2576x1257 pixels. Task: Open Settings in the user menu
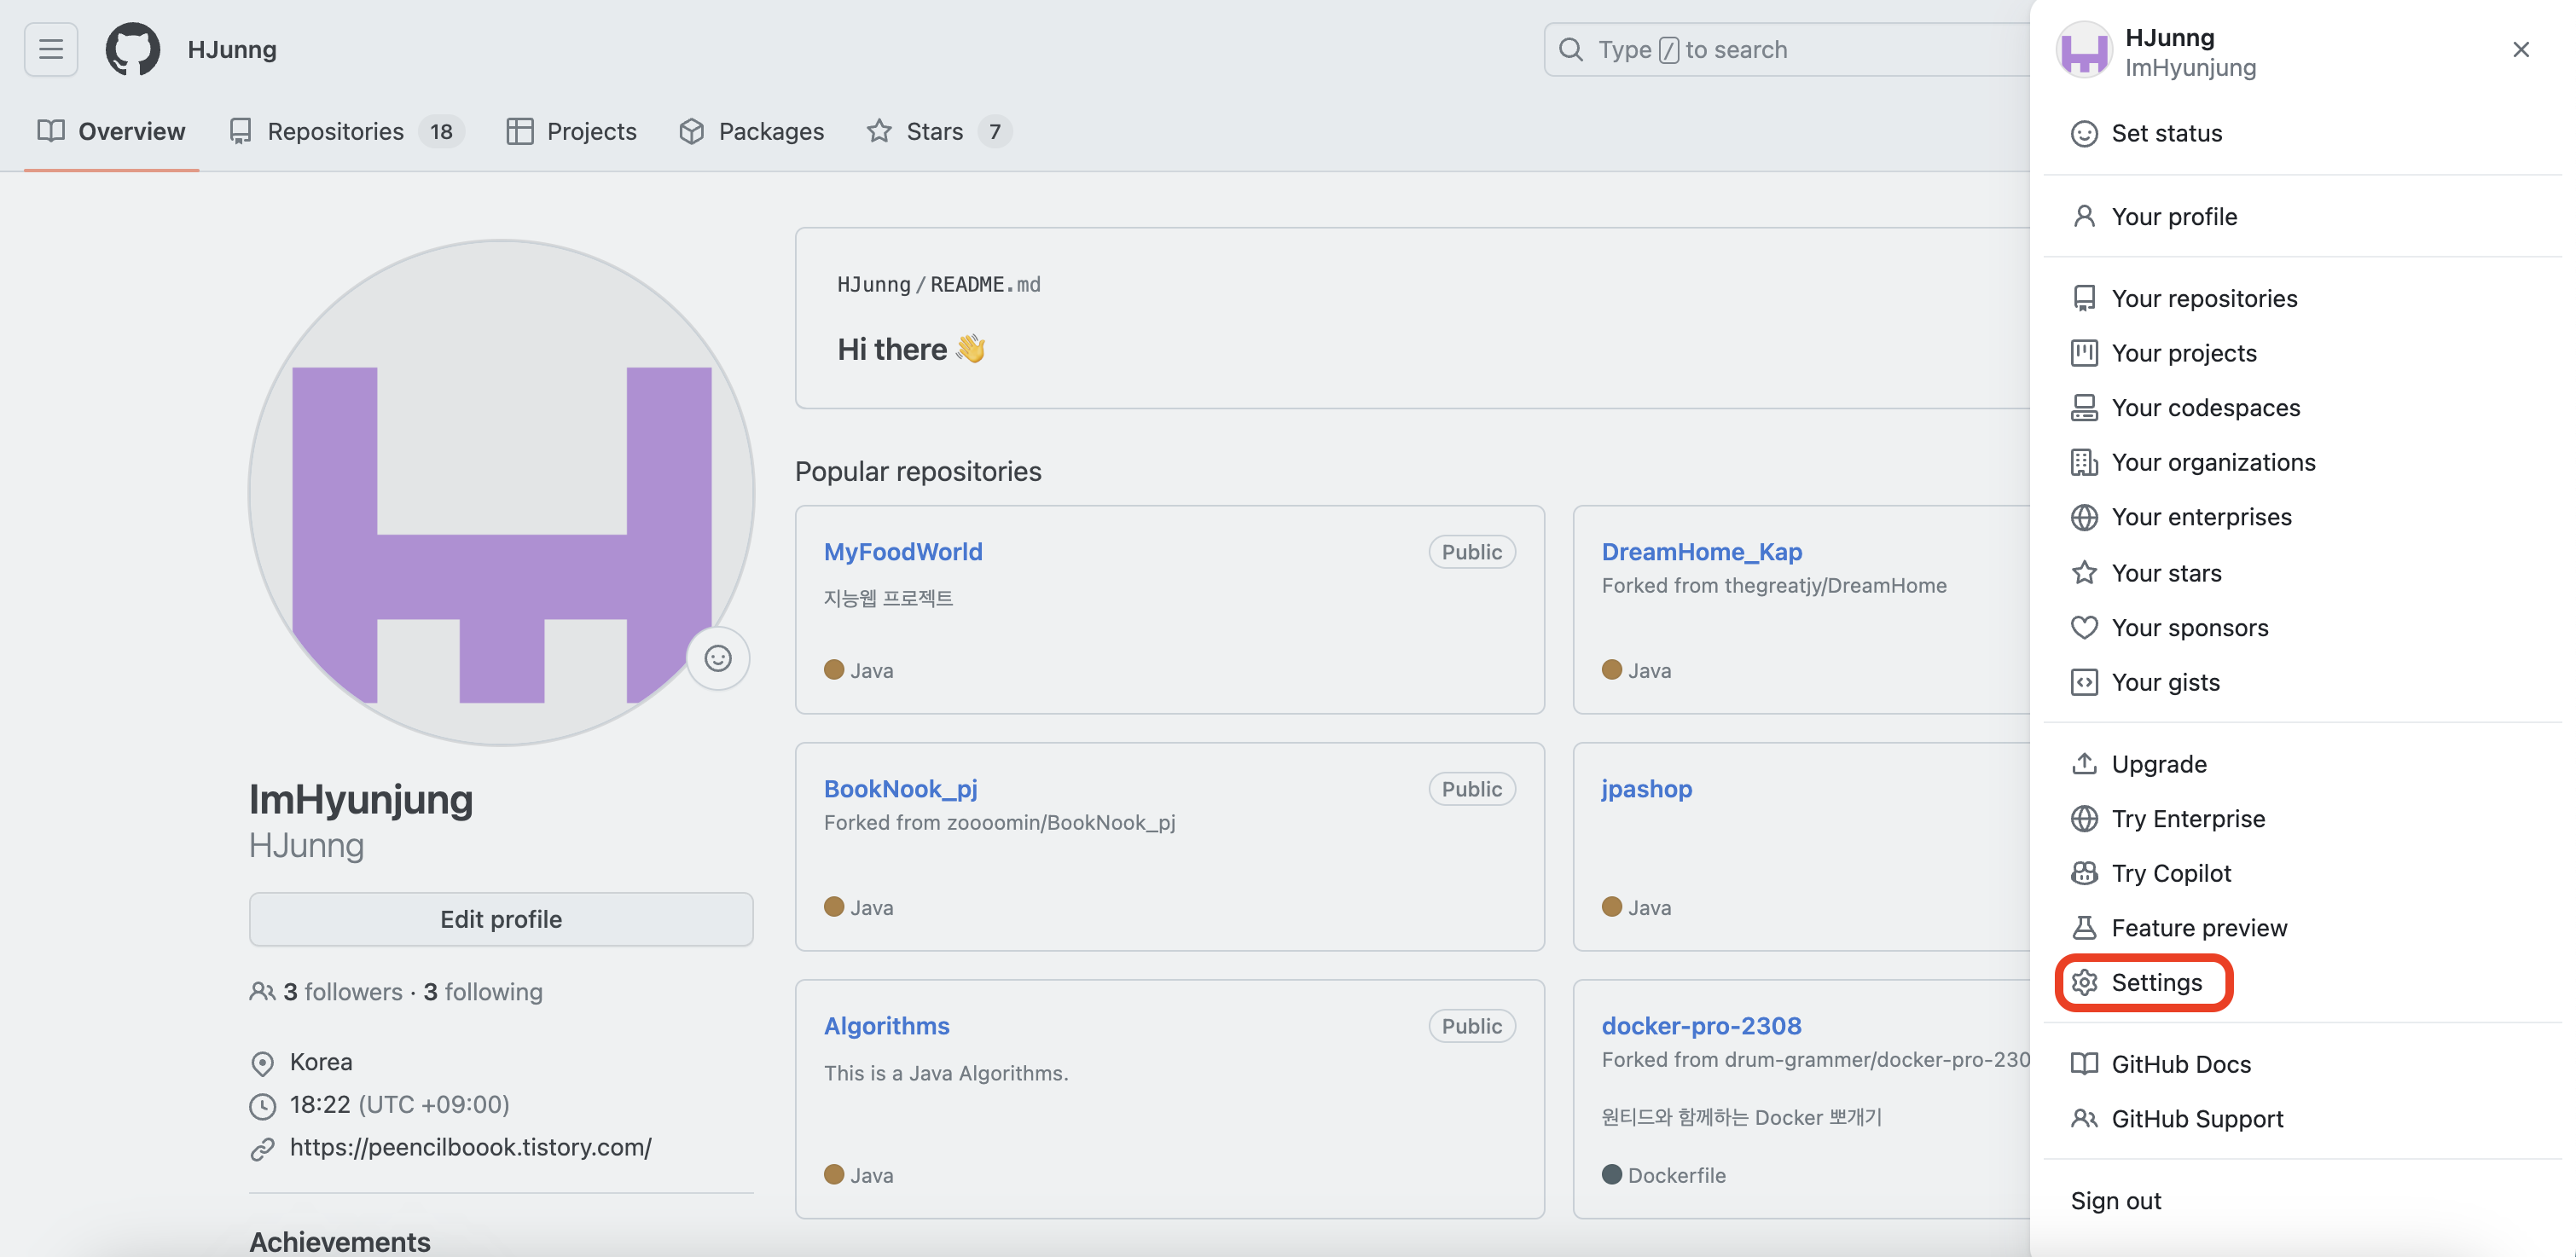point(2156,983)
